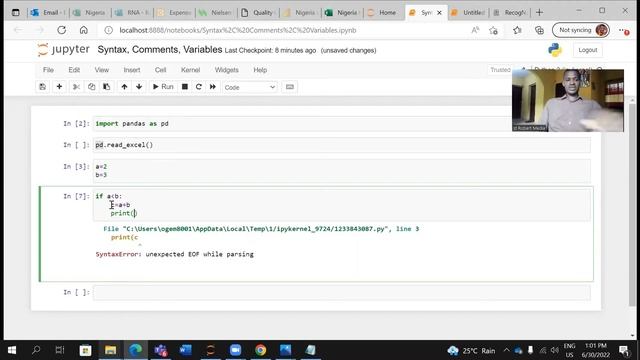Open the Edit menu
This screenshot has height=360, width=640.
tap(74, 70)
